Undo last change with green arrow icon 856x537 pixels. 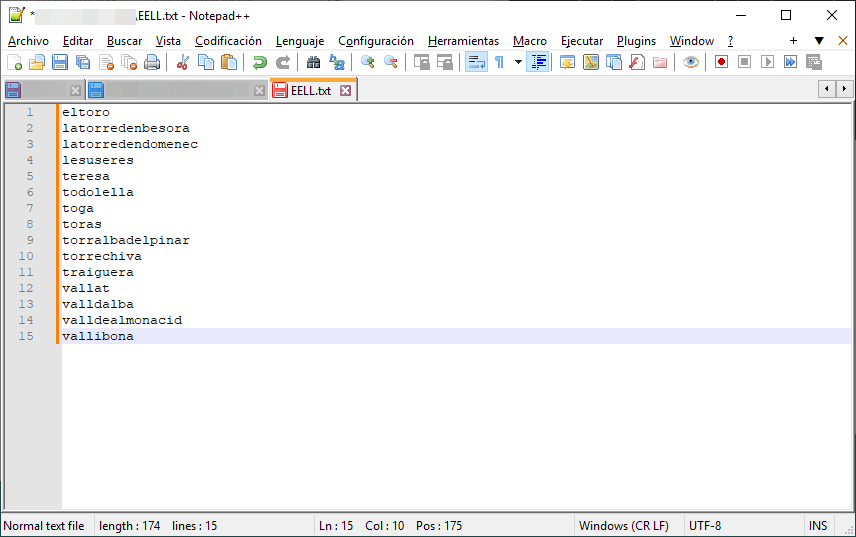point(259,62)
